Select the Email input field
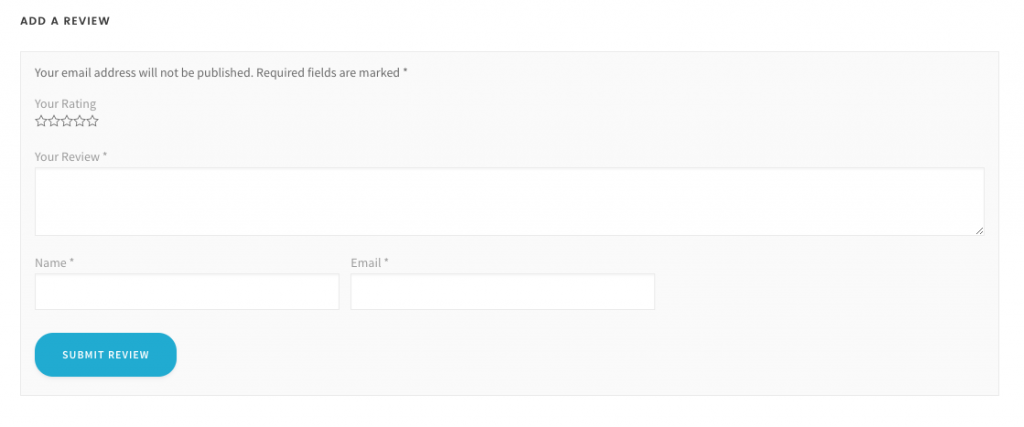Screen dimensions: 1024x427 coord(503,291)
